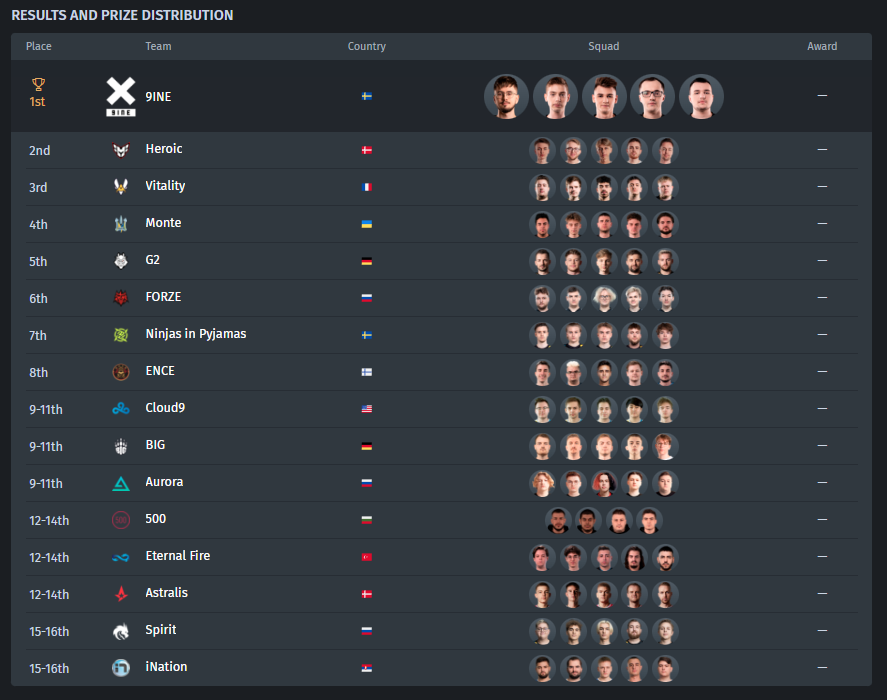Click the Results and Prize Distribution heading

[x=122, y=15]
